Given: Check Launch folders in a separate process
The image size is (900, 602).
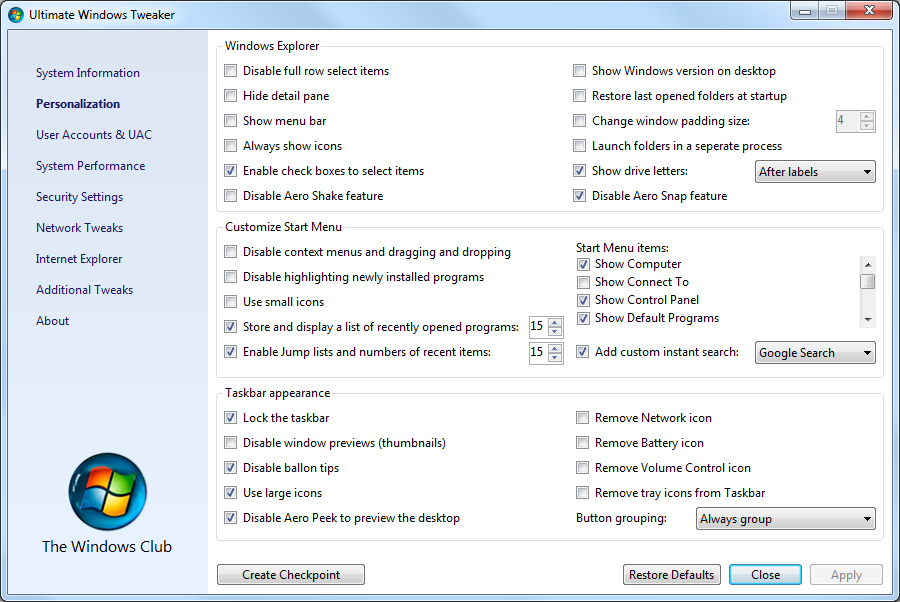Looking at the screenshot, I should (579, 145).
